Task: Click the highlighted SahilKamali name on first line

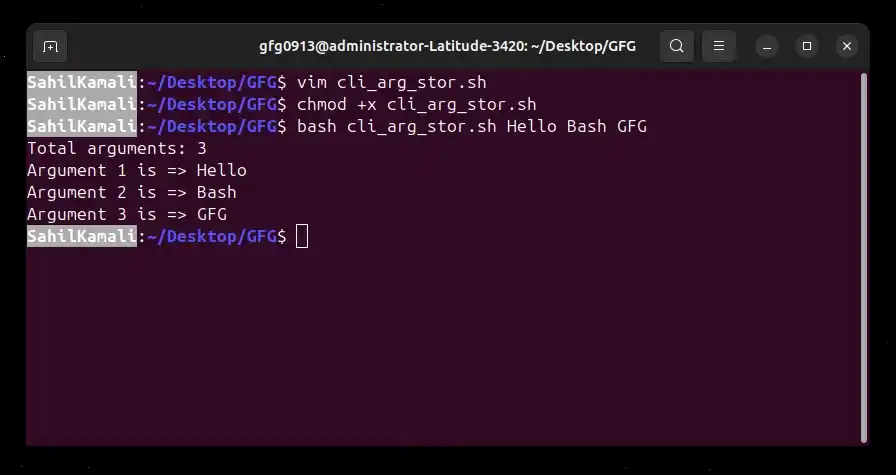Action: [x=82, y=82]
